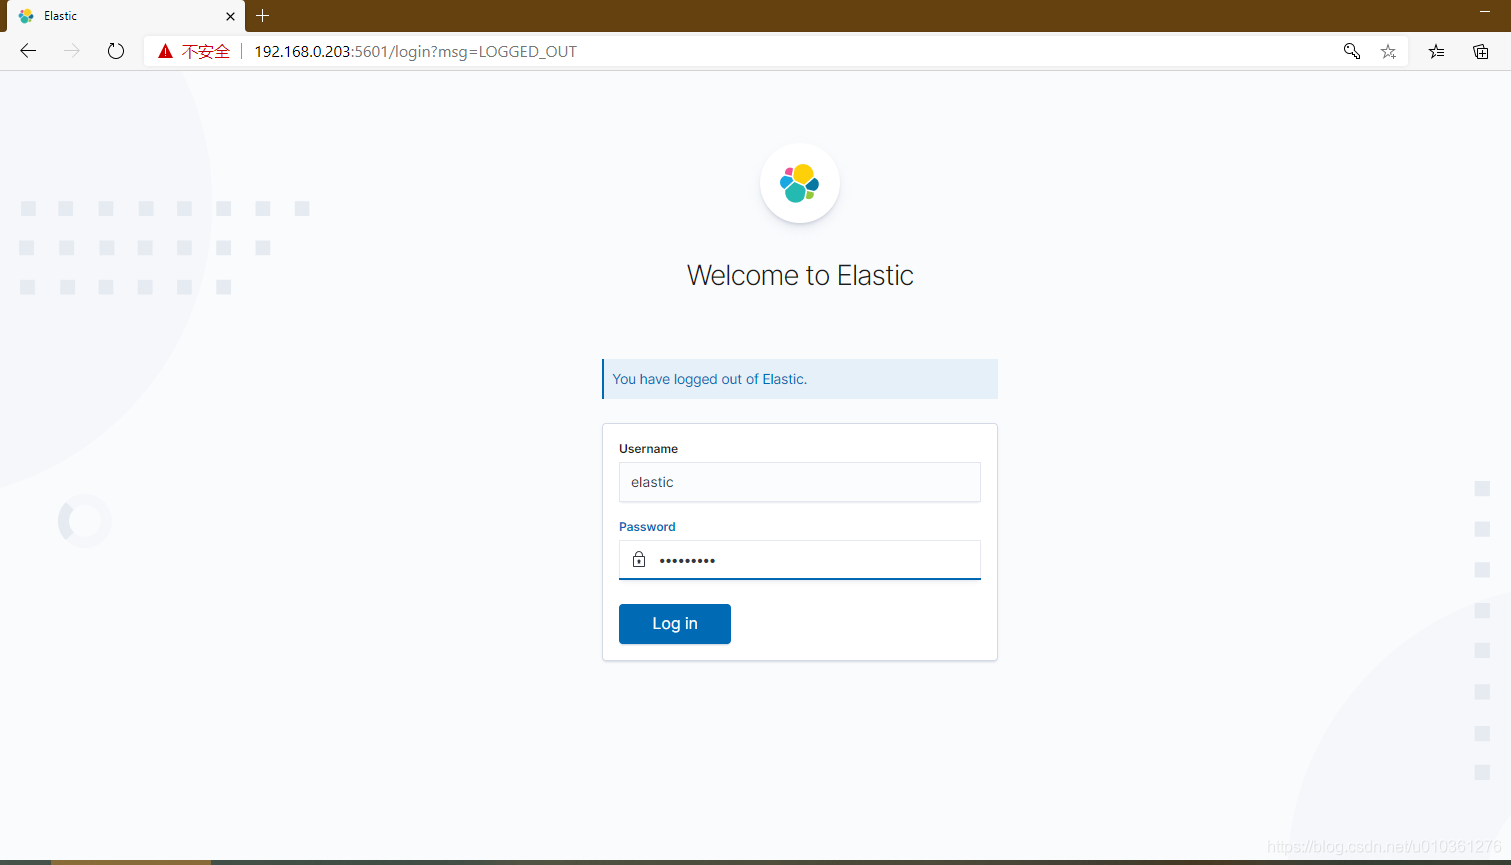Click the red not-secure warning triangle
Image resolution: width=1511 pixels, height=865 pixels.
pyautogui.click(x=166, y=51)
